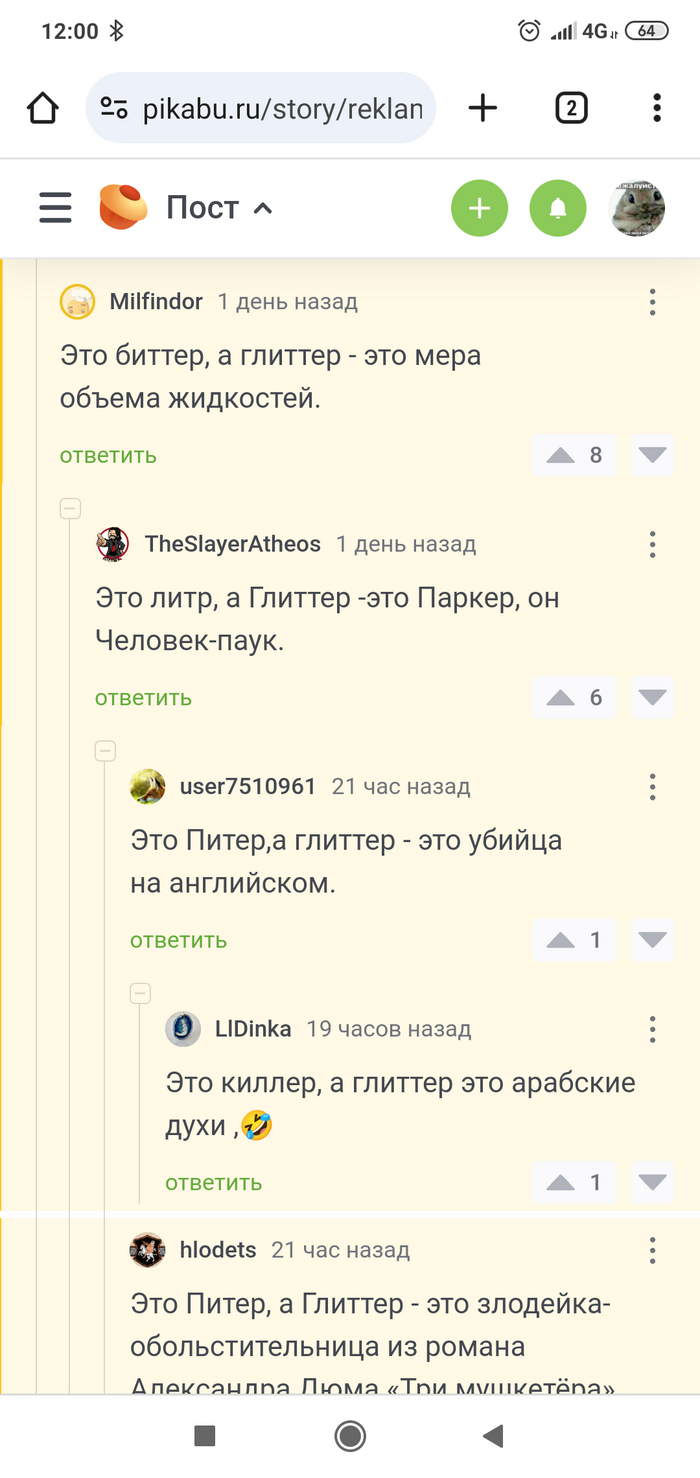Tap the address bar showing pikabu.ru

(x=260, y=107)
